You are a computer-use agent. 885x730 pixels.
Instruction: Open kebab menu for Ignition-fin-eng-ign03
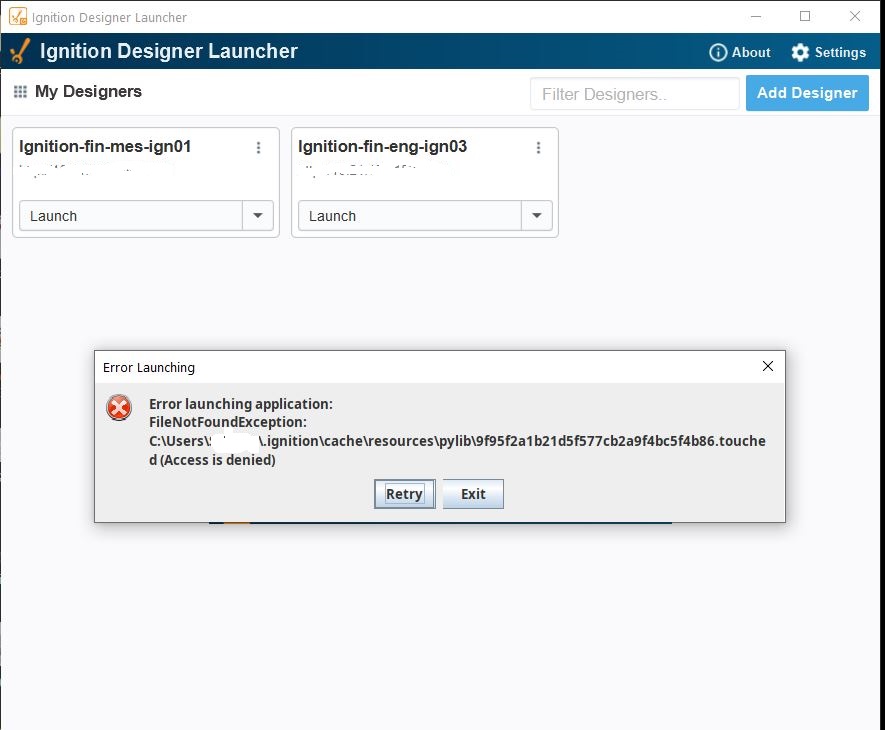pos(538,147)
